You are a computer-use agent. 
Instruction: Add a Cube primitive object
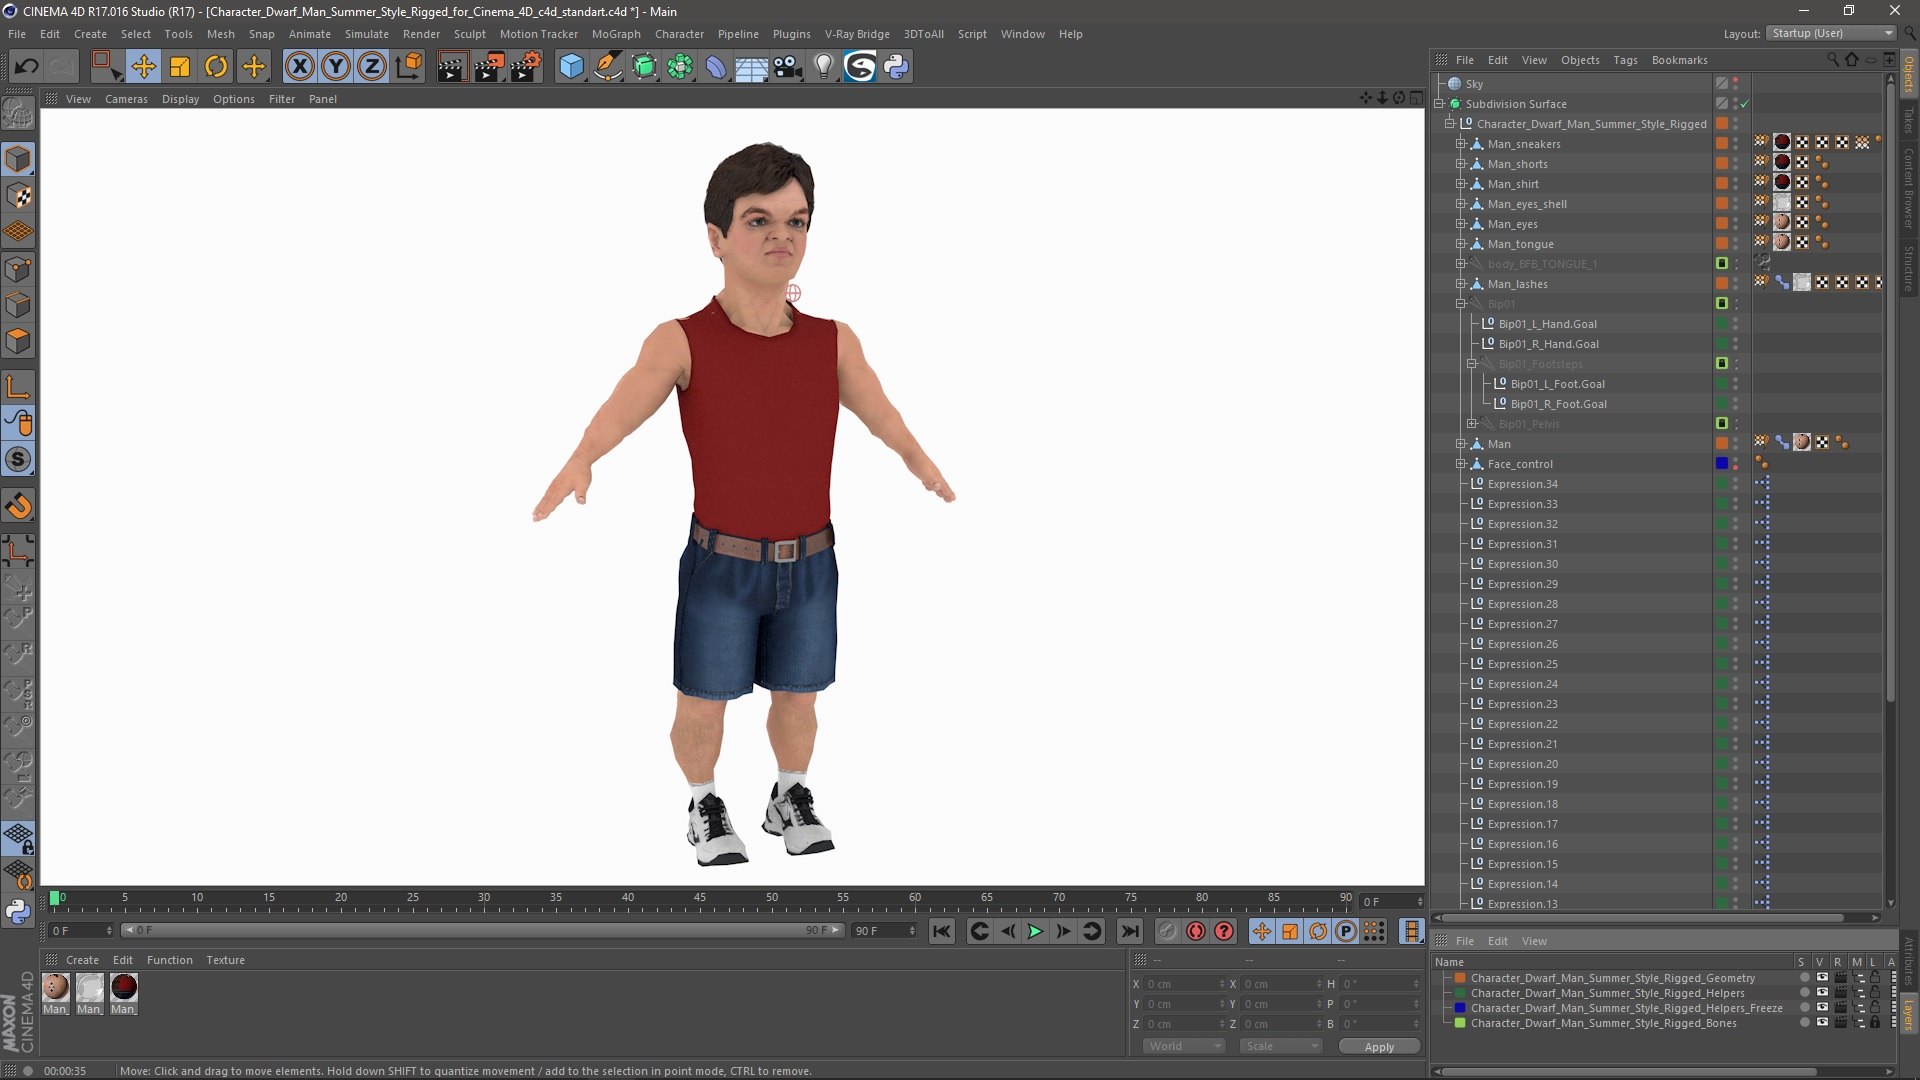click(571, 67)
